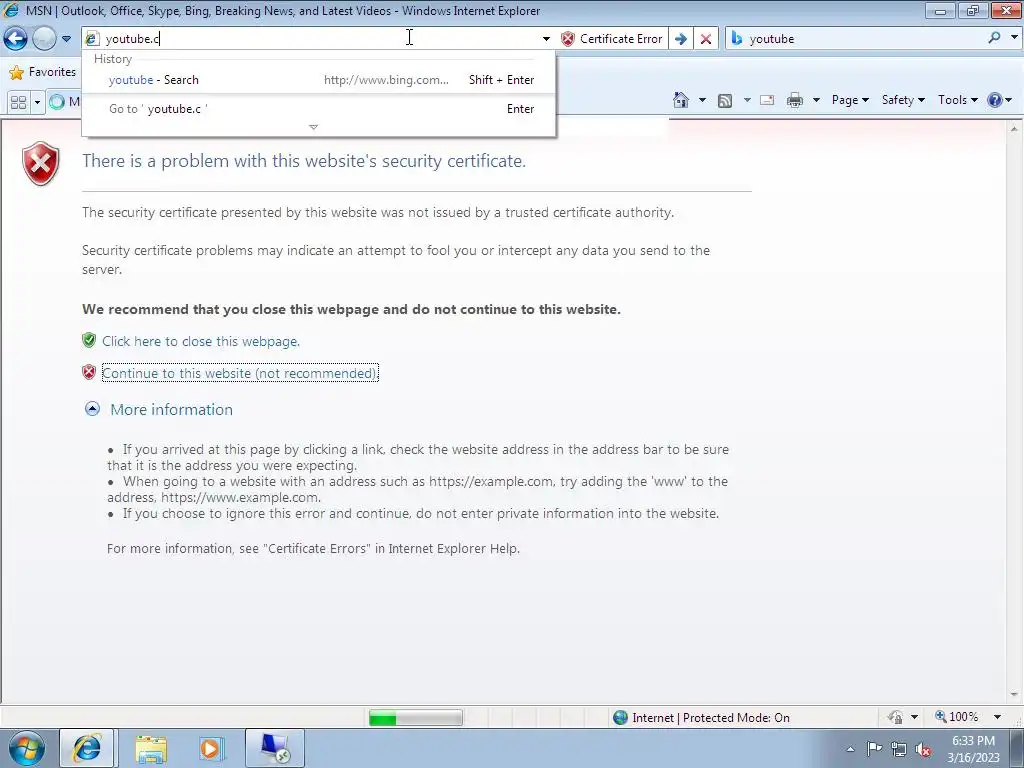Click the red shield beside Continue link
The image size is (1024, 768).
[89, 372]
